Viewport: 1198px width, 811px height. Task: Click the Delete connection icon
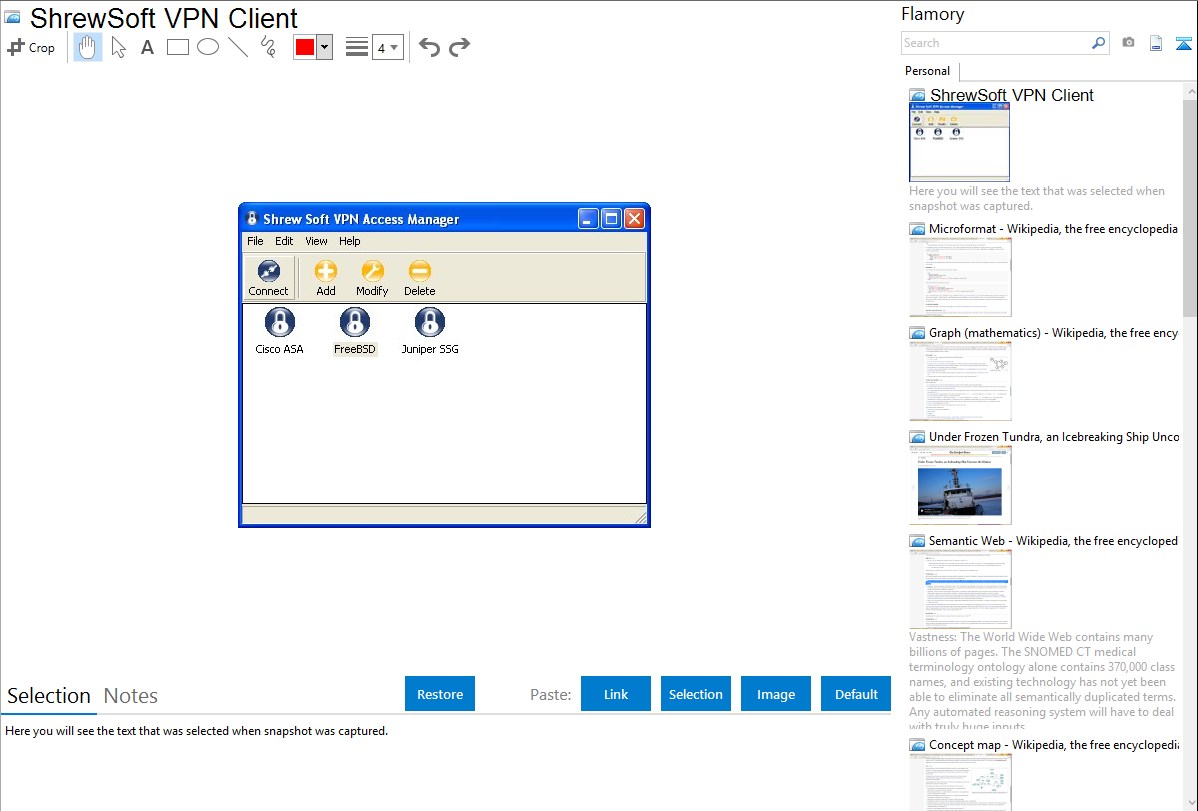point(419,278)
